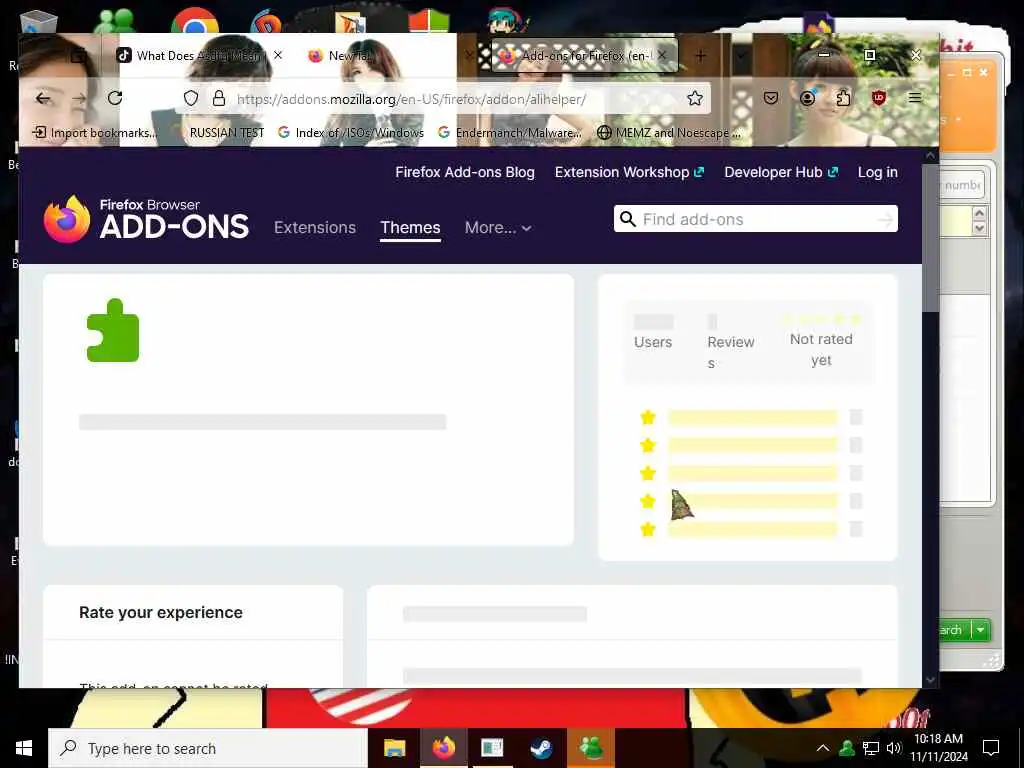Image resolution: width=1024 pixels, height=768 pixels.
Task: Click the stepper up arrow in background window
Action: point(978,214)
